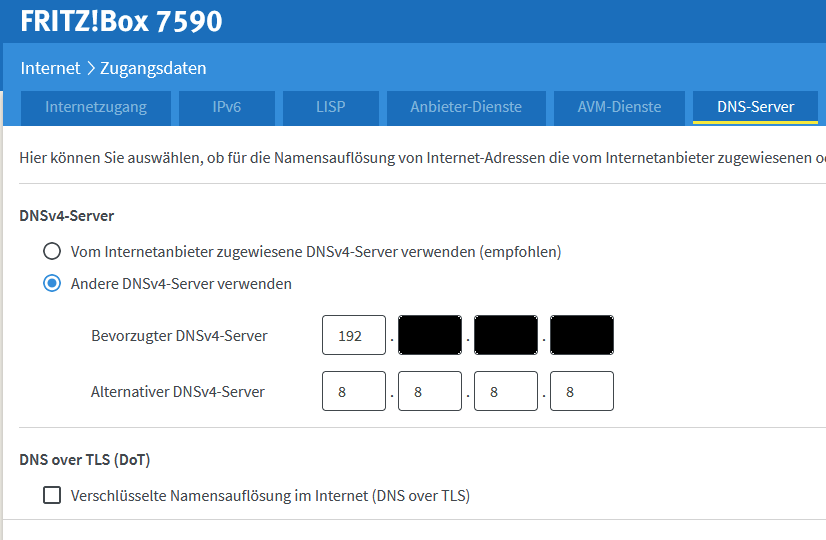The image size is (826, 540).
Task: Click the Internet breadcrumb link
Action: 50,68
